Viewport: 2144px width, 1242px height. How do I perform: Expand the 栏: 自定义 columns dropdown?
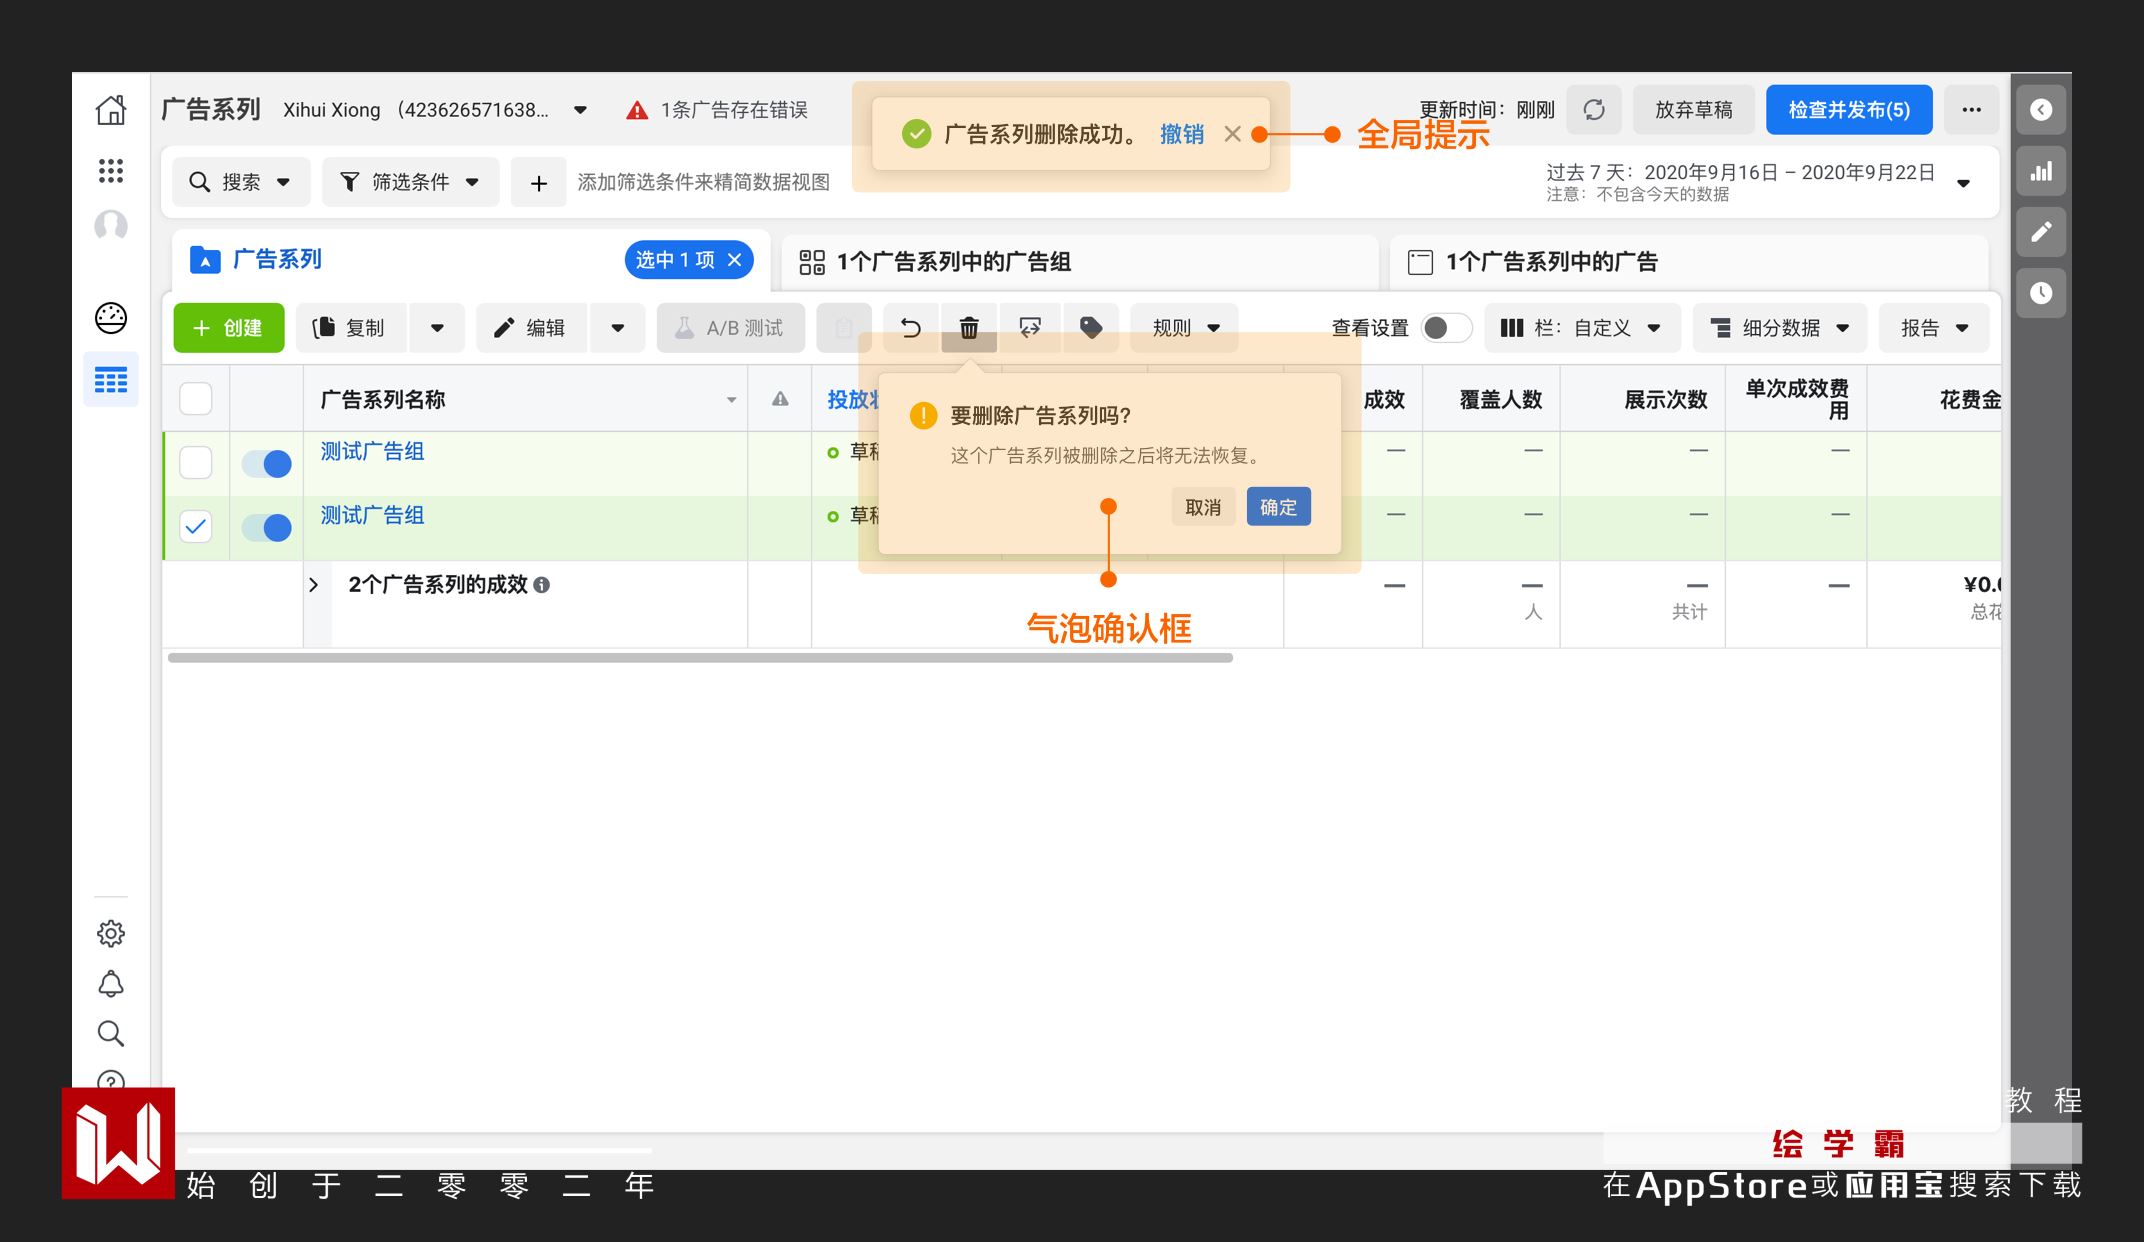point(1581,328)
